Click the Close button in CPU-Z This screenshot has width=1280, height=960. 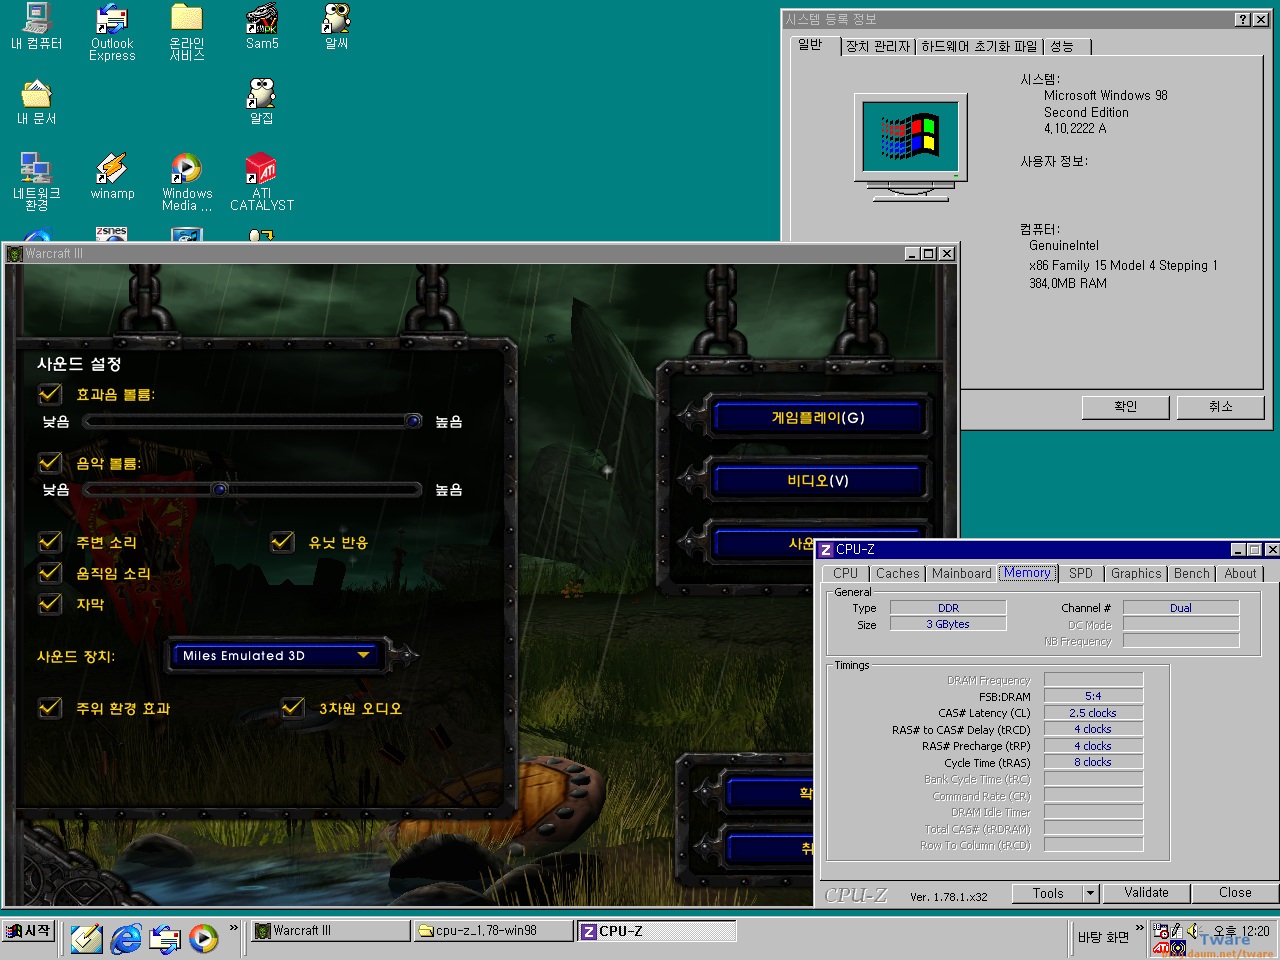(x=1235, y=893)
